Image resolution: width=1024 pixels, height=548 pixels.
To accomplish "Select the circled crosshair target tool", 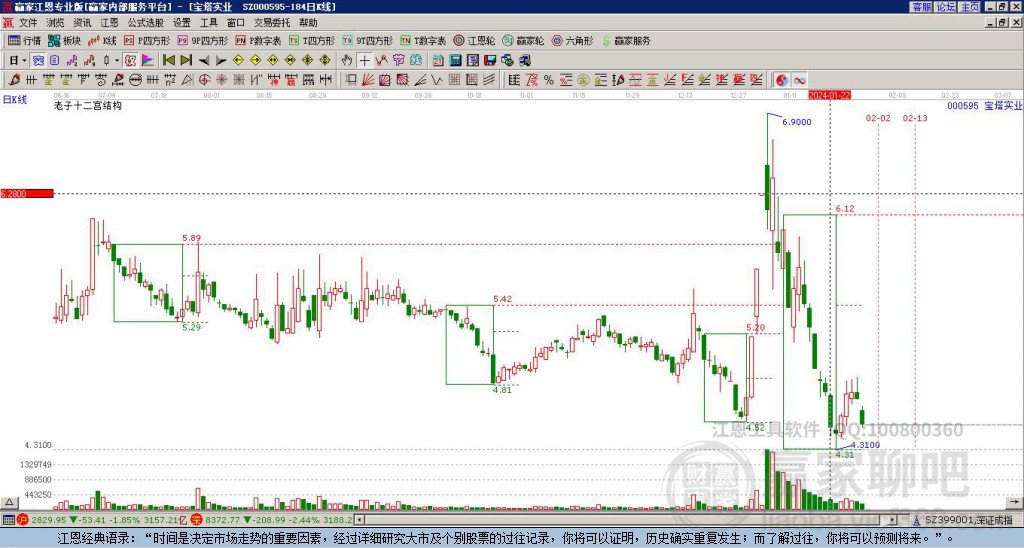I will click(204, 80).
